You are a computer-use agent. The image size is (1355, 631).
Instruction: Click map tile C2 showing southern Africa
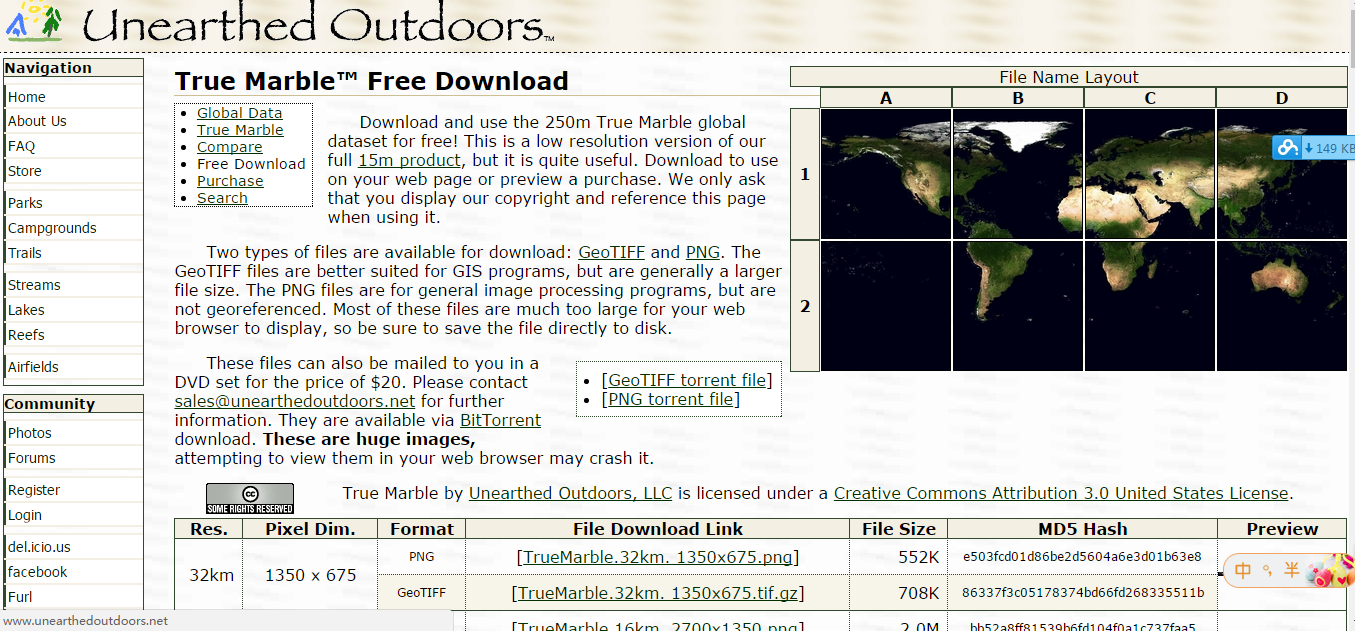[1150, 306]
